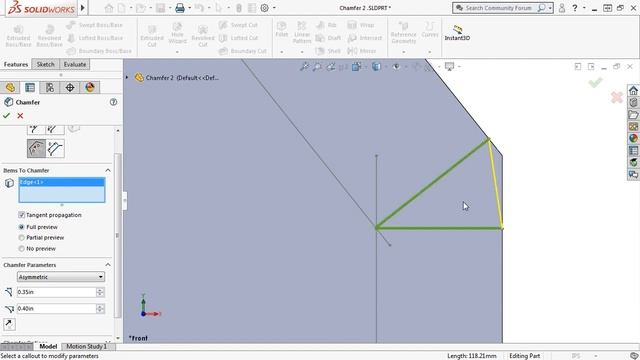
Task: Open the Asymmetric chamfer method dropdown
Action: click(61, 277)
